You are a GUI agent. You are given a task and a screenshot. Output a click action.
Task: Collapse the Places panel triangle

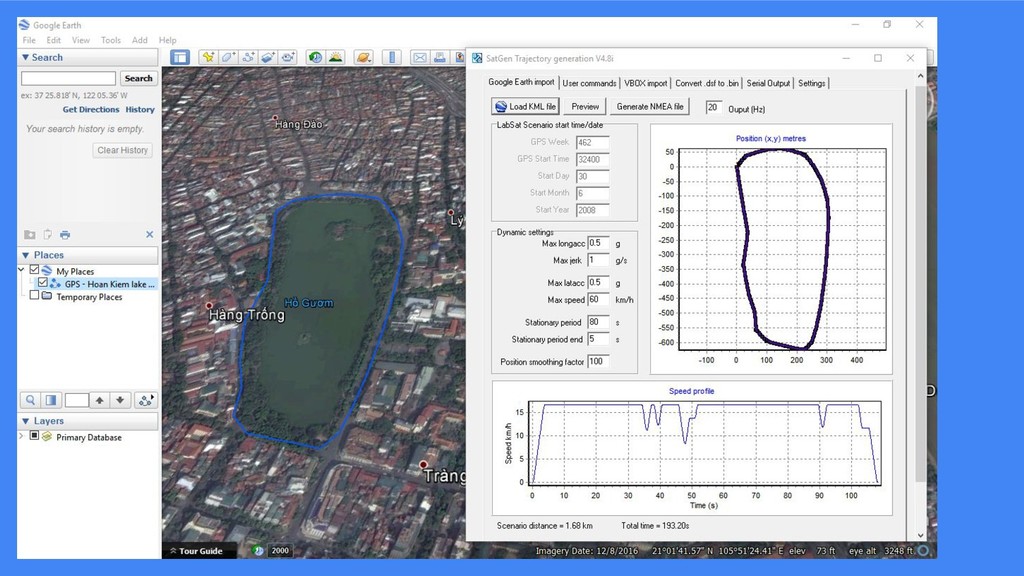click(25, 255)
